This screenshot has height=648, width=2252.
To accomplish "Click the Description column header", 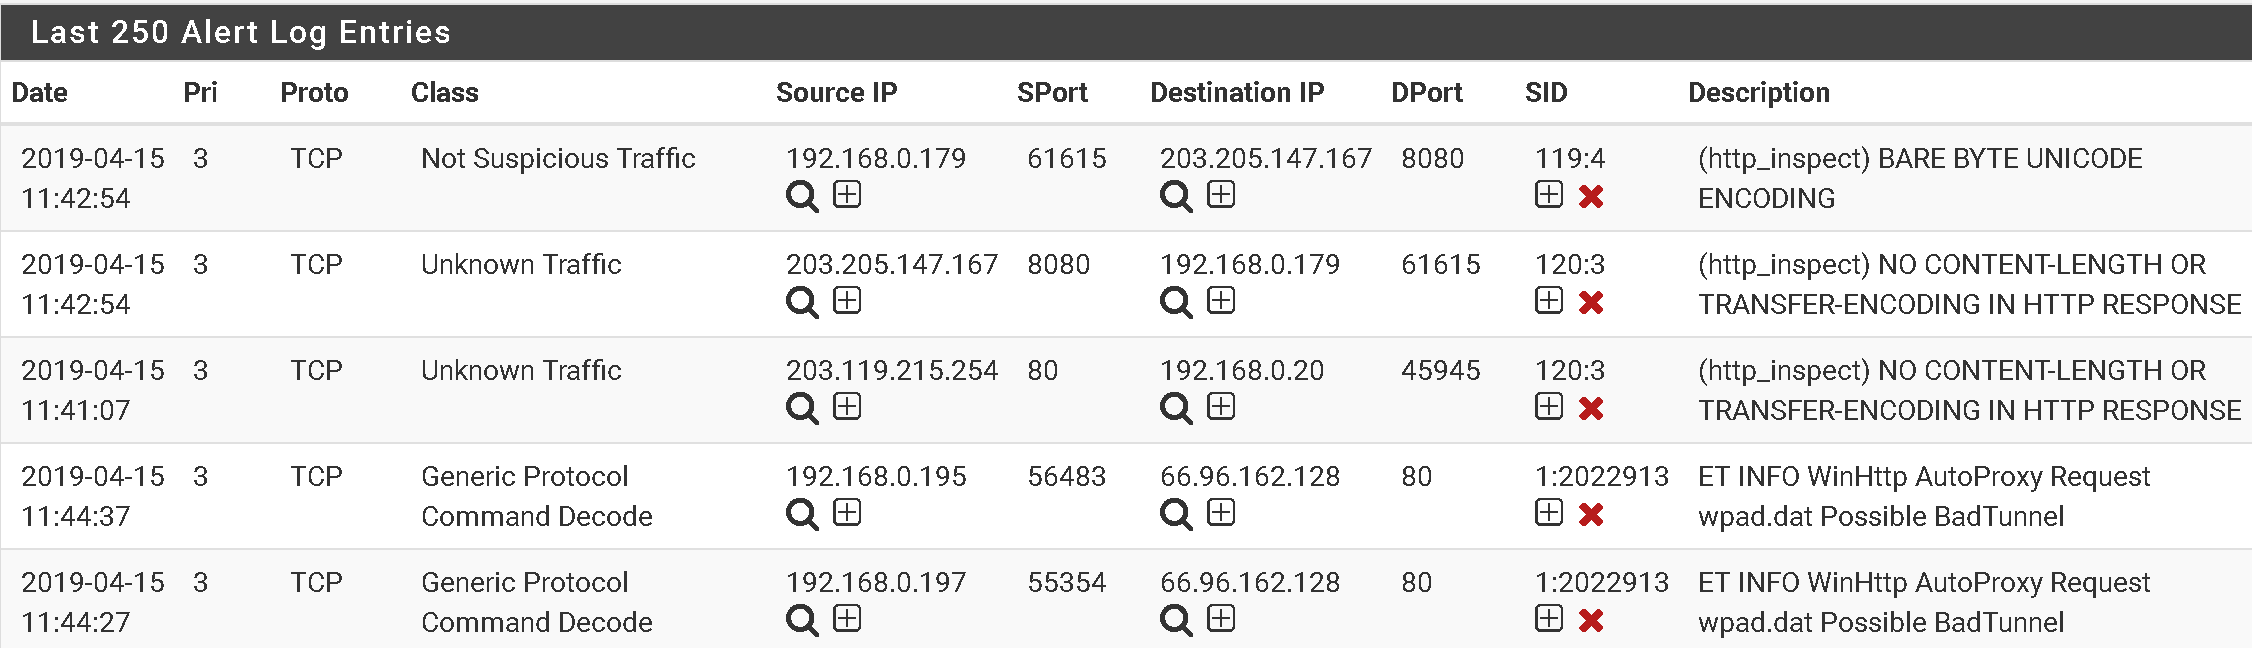I will coord(1758,93).
